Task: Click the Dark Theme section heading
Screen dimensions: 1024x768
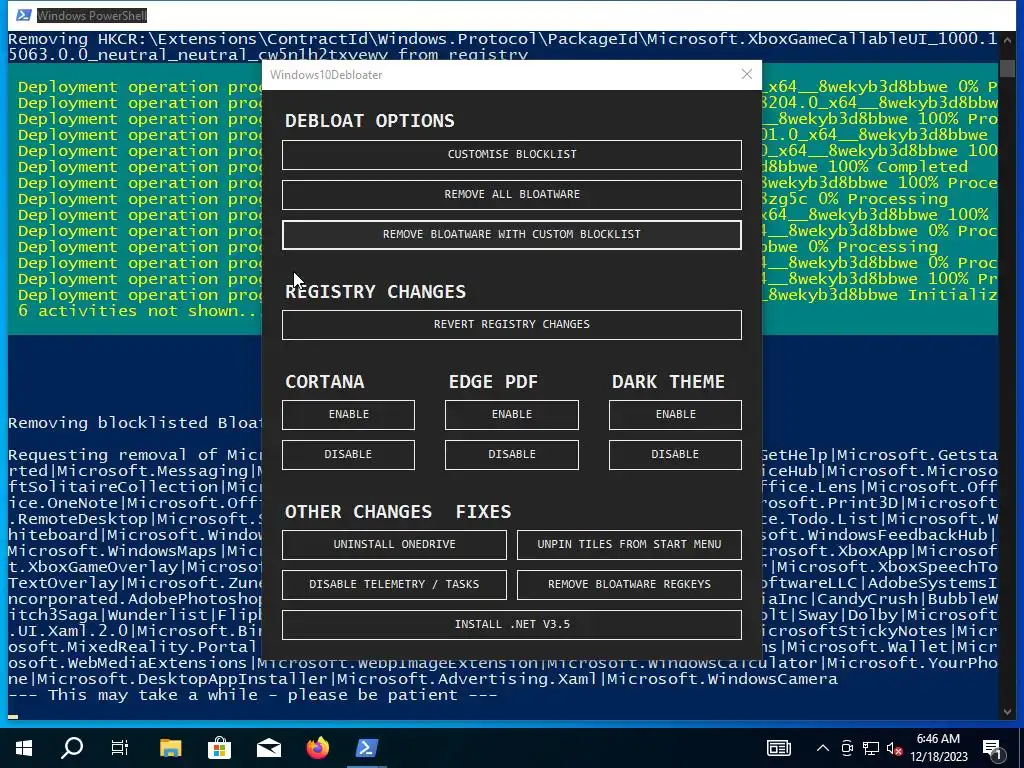Action: click(668, 381)
